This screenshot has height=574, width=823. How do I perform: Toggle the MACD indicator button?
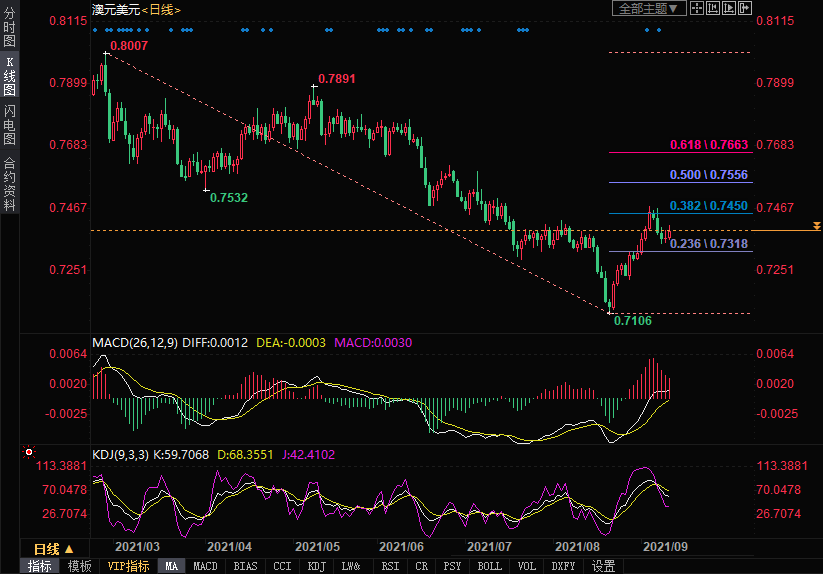point(205,566)
